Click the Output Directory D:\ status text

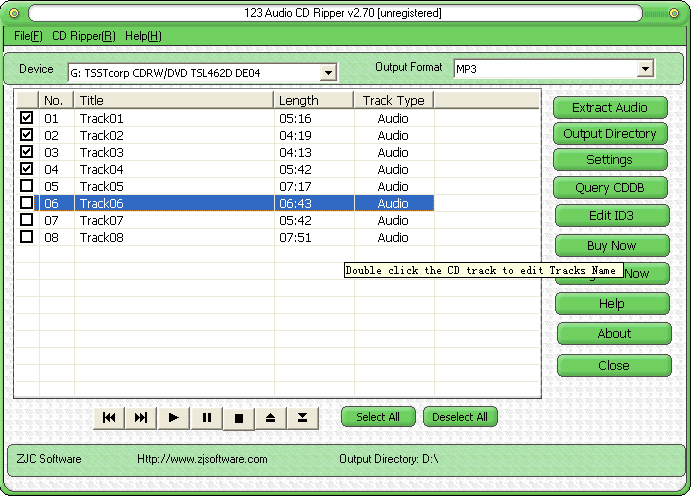pyautogui.click(x=389, y=459)
